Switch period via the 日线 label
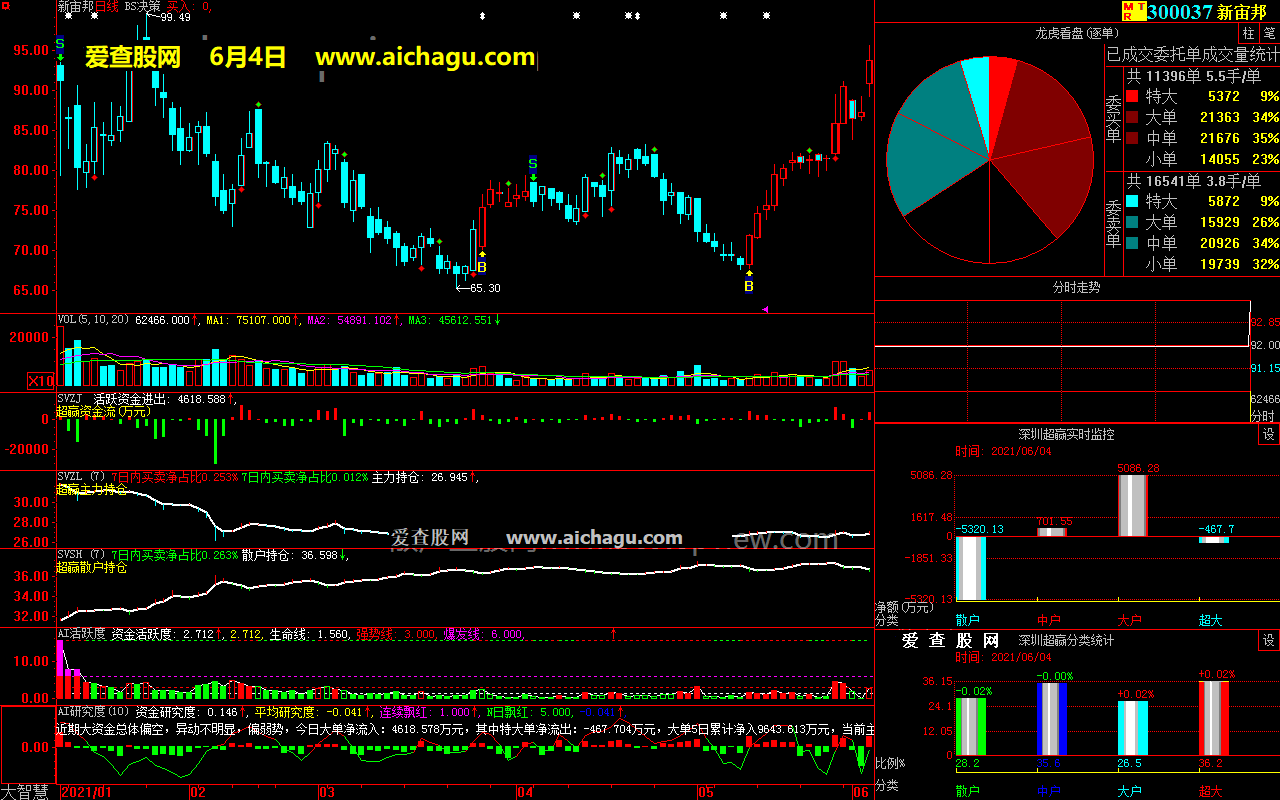 pos(106,6)
